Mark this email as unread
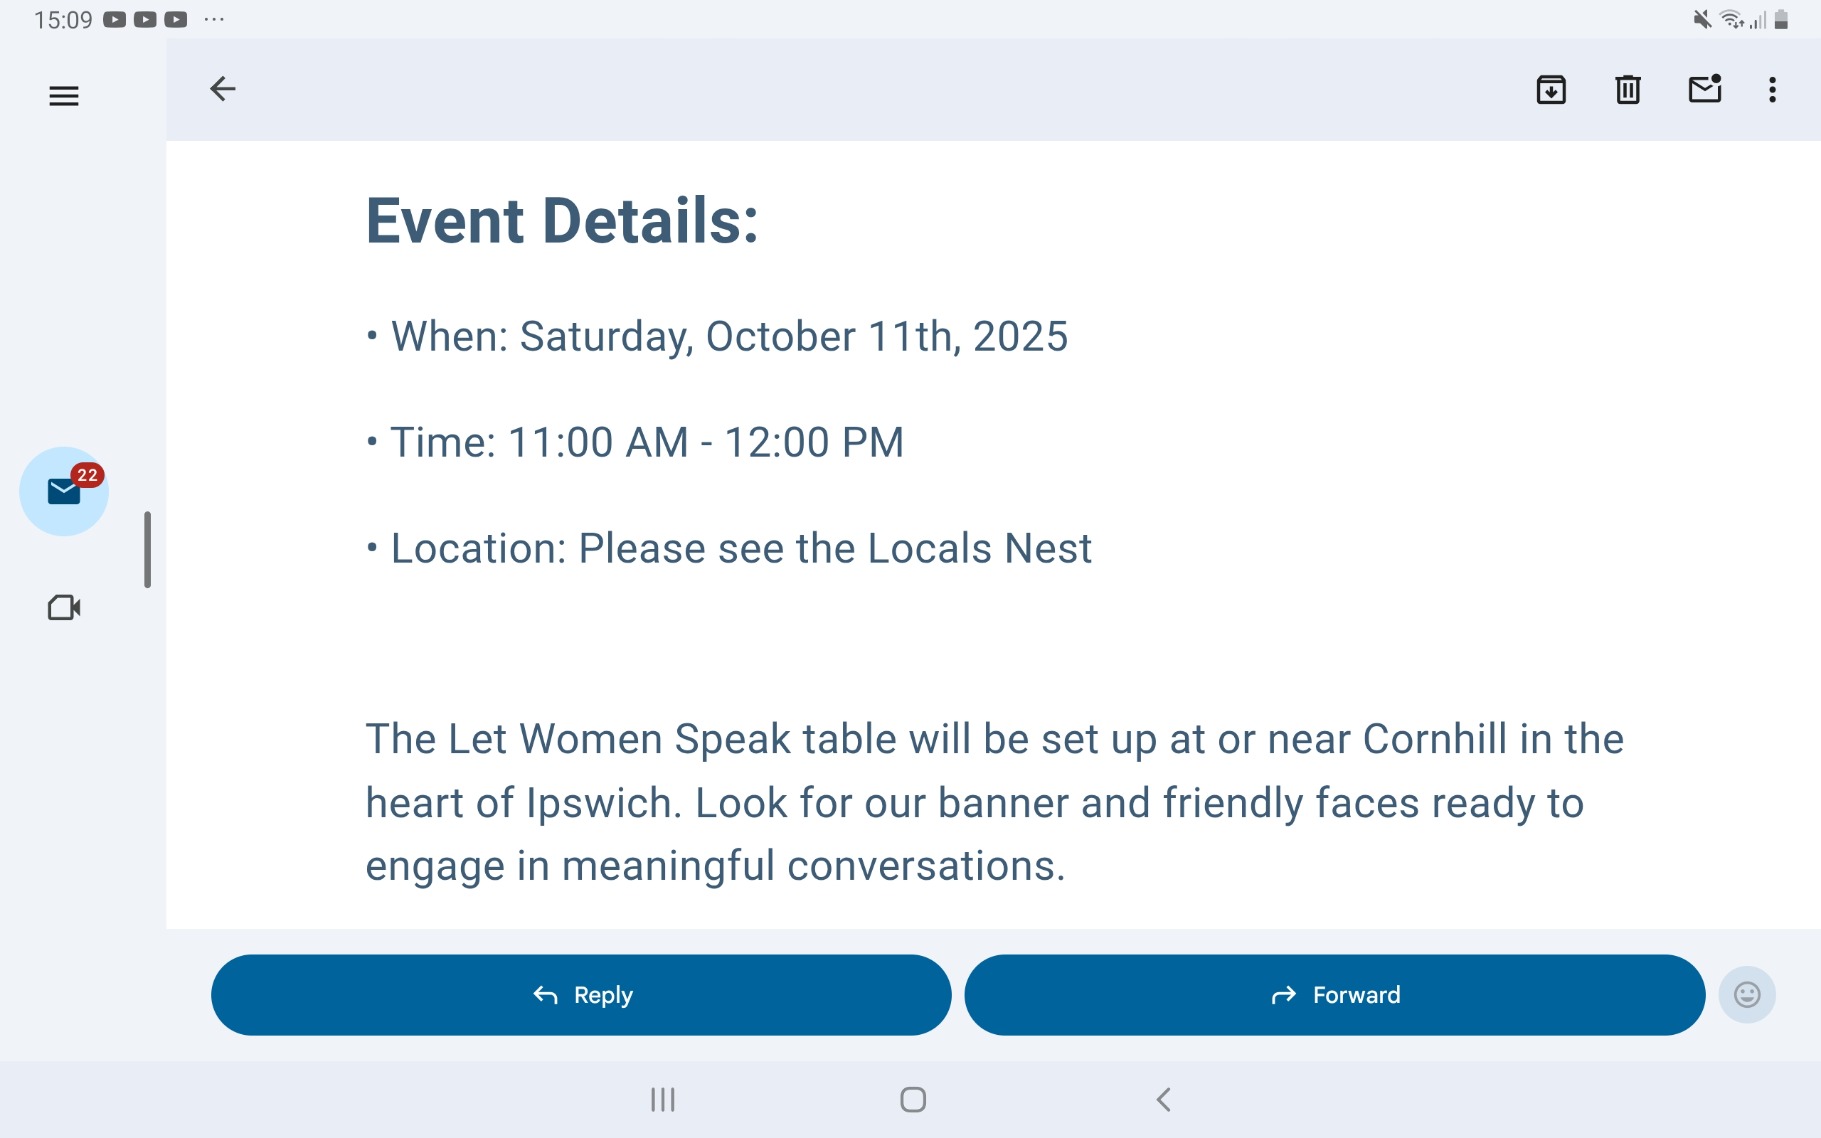Image resolution: width=1821 pixels, height=1138 pixels. click(x=1704, y=90)
